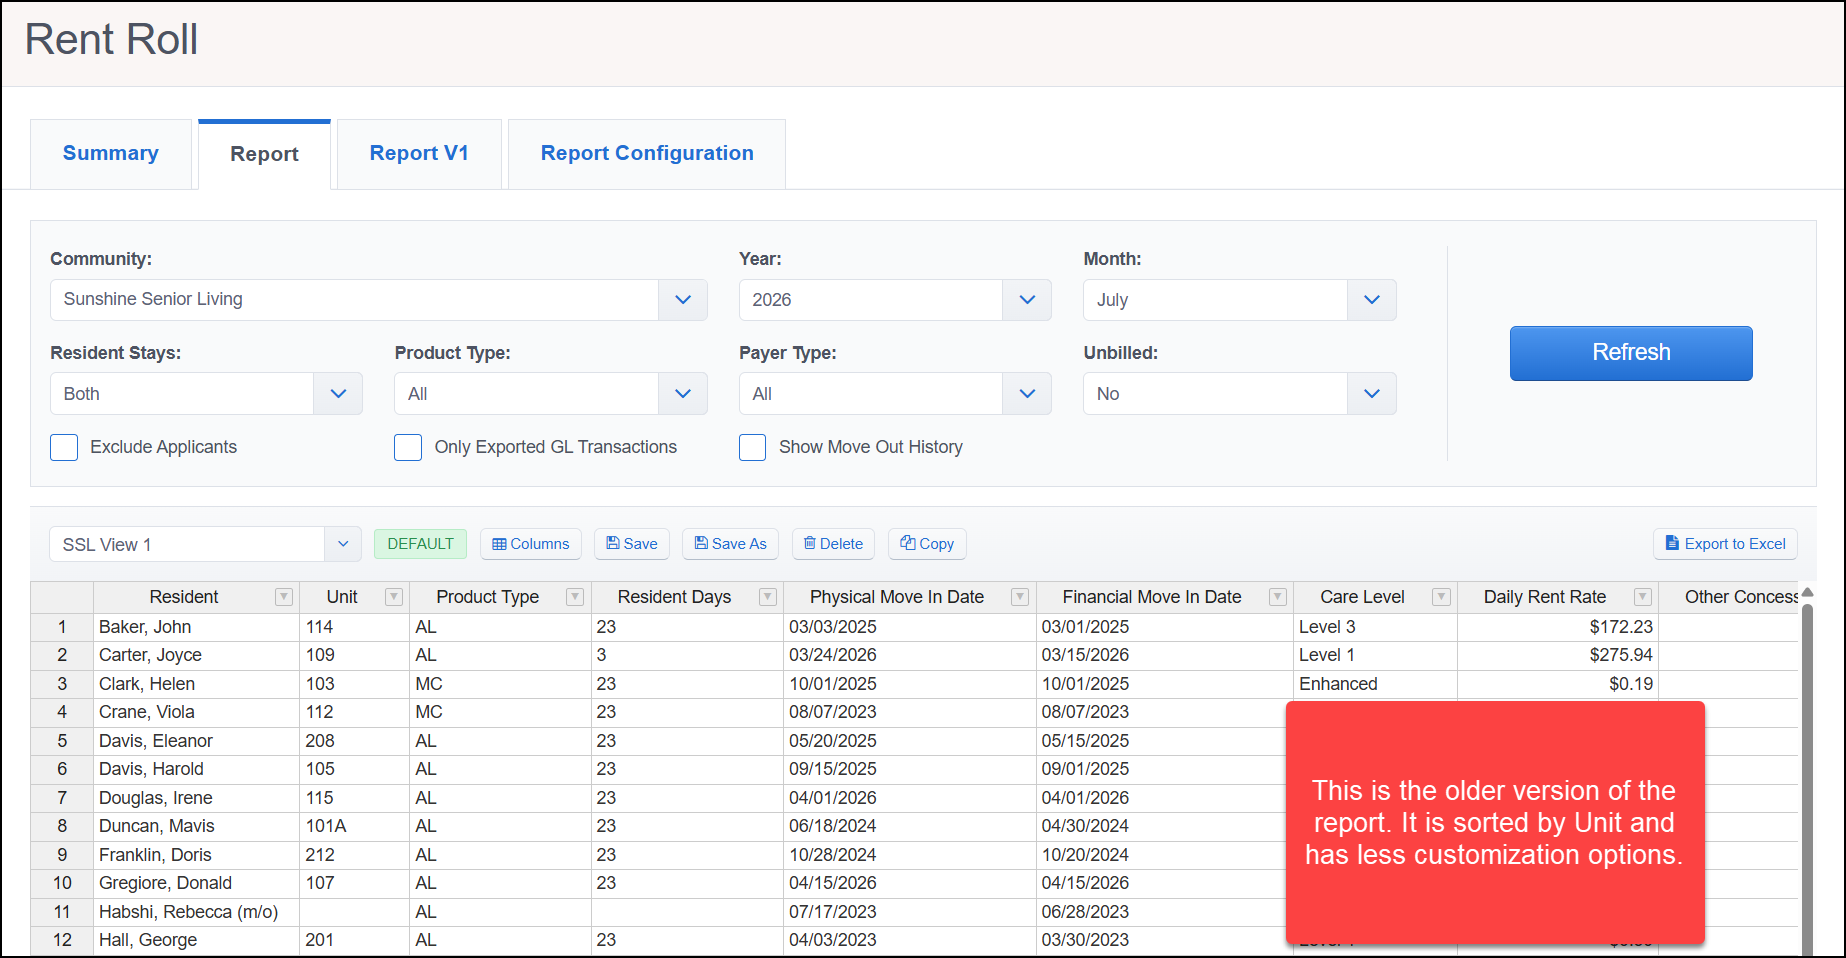
Task: Open the Resident column filter icon
Action: pyautogui.click(x=284, y=597)
